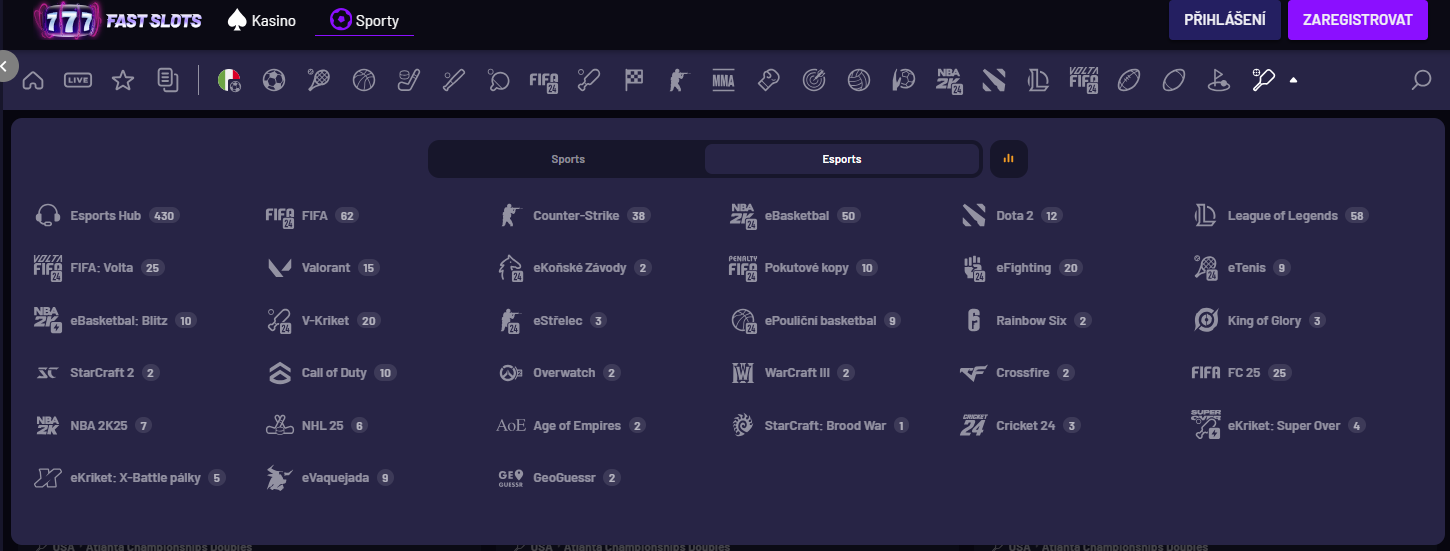Open GeoGuessr category
Screen dimensions: 1450x551
(559, 478)
